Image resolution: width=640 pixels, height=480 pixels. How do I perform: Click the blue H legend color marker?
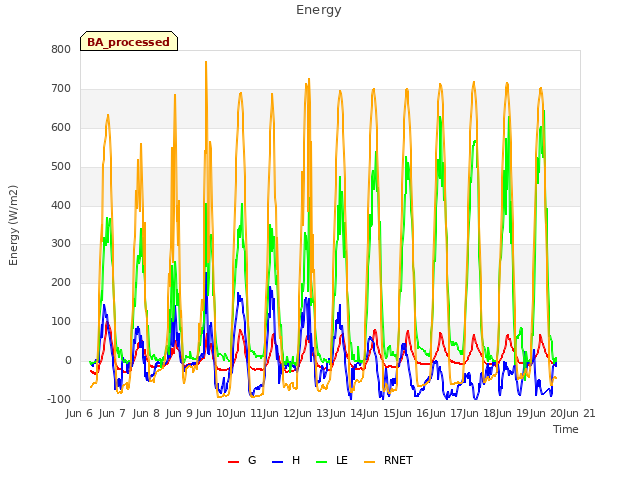pyautogui.click(x=277, y=461)
